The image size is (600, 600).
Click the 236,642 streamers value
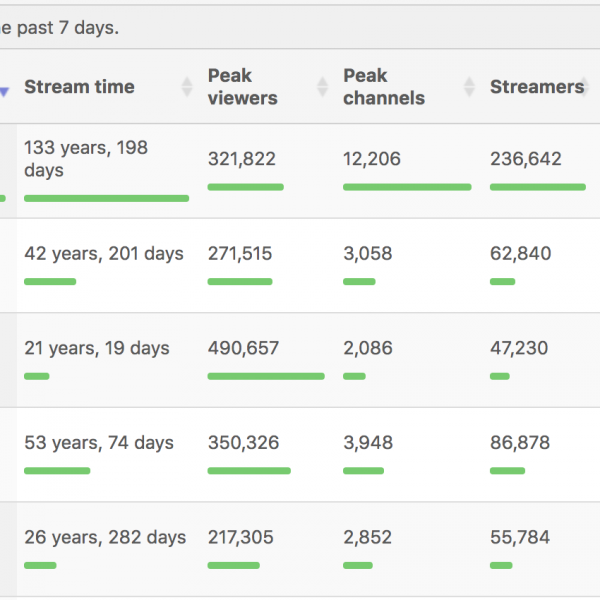pos(525,159)
